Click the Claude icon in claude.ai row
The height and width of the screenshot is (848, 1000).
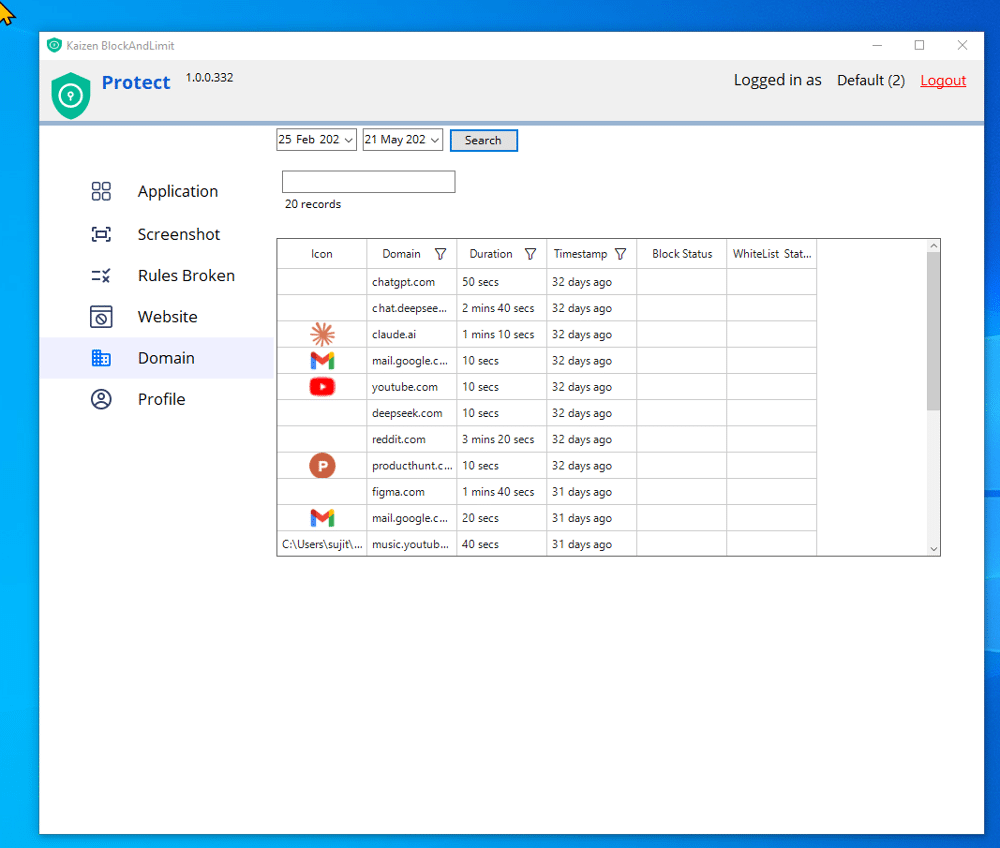(x=322, y=334)
